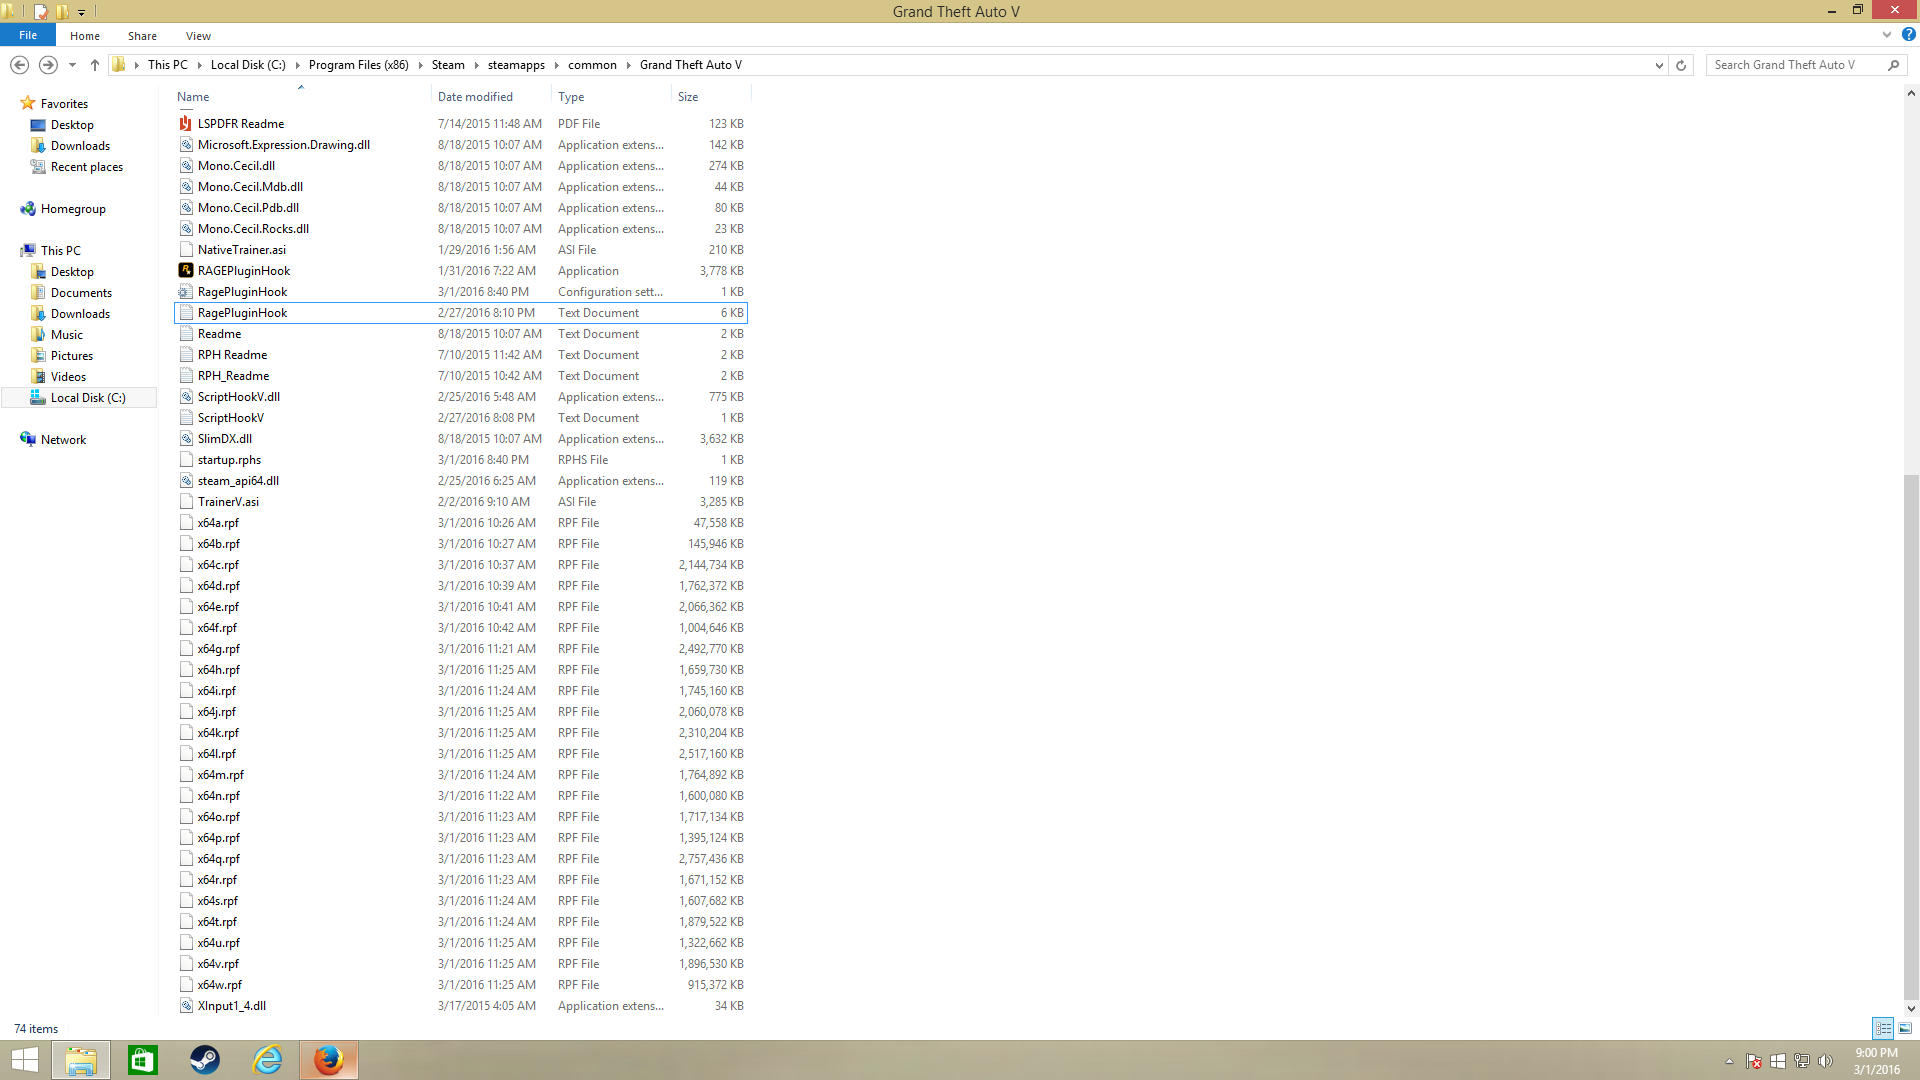This screenshot has height=1080, width=1920.
Task: Sort files by Date modified column
Action: (475, 97)
